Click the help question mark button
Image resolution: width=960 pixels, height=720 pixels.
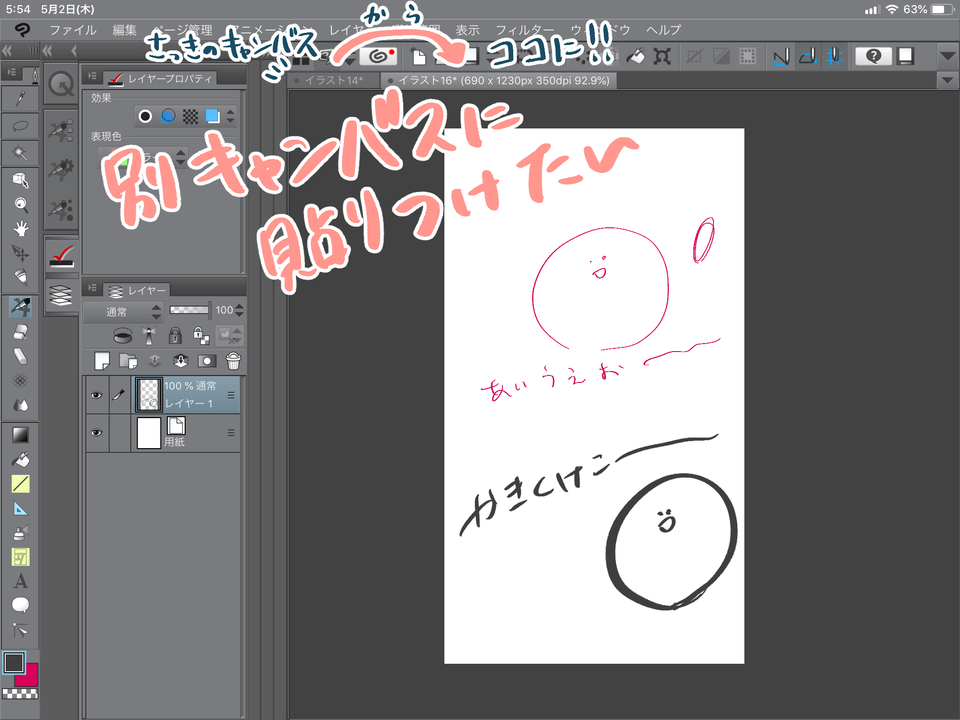coord(872,57)
